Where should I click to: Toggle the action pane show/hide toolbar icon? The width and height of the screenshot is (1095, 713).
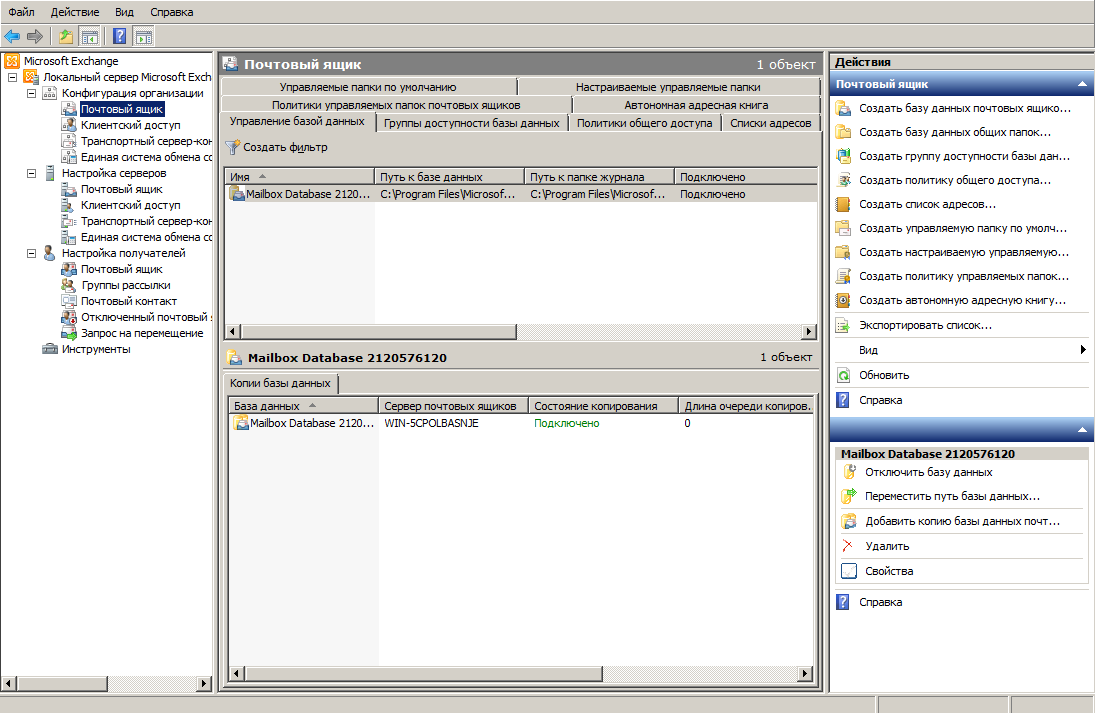pos(144,36)
